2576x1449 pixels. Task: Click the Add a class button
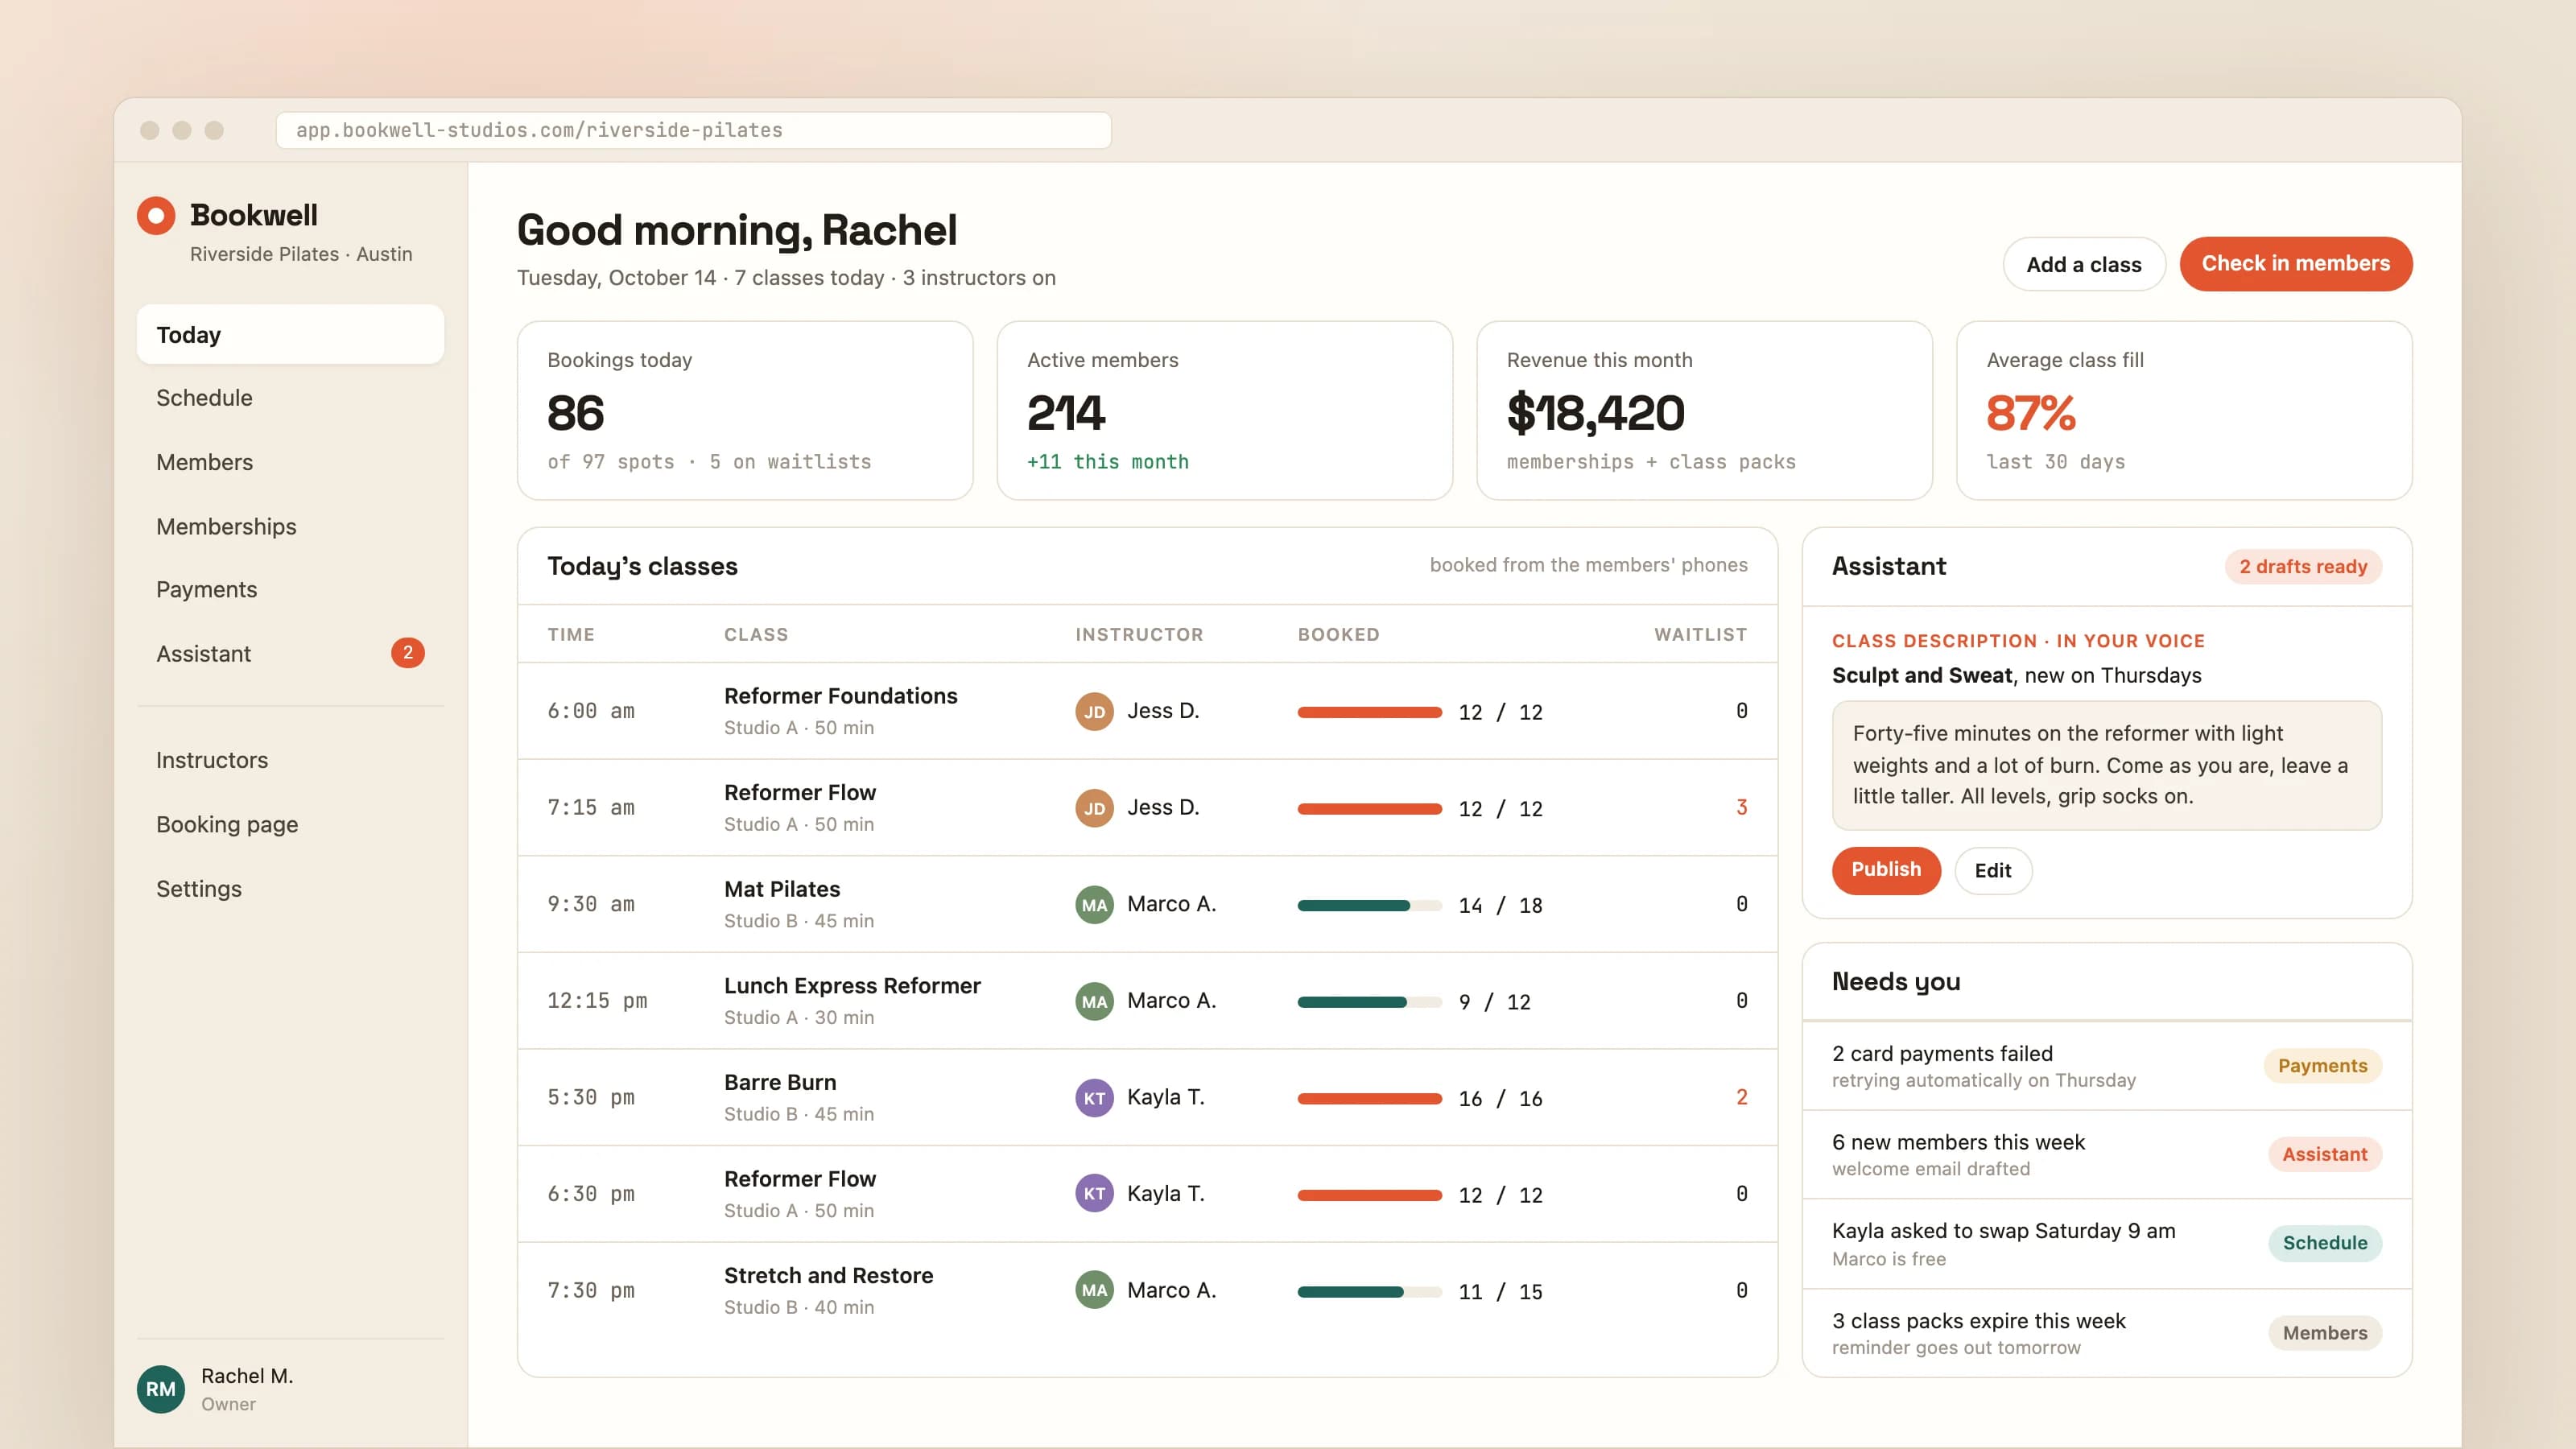[2084, 264]
